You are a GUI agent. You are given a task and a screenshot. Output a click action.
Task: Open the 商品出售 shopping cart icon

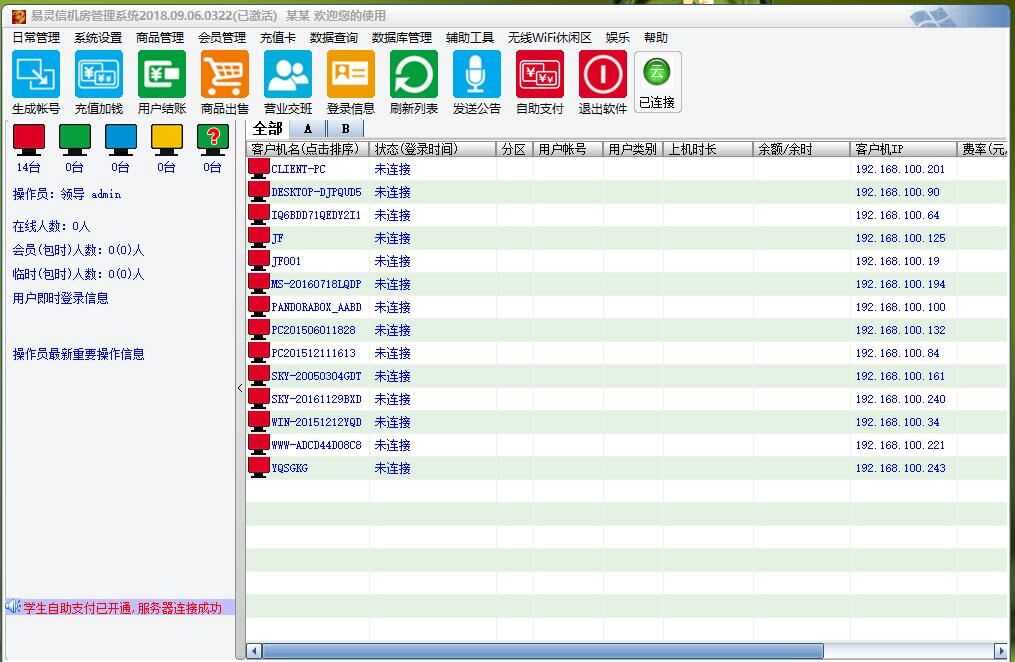225,74
